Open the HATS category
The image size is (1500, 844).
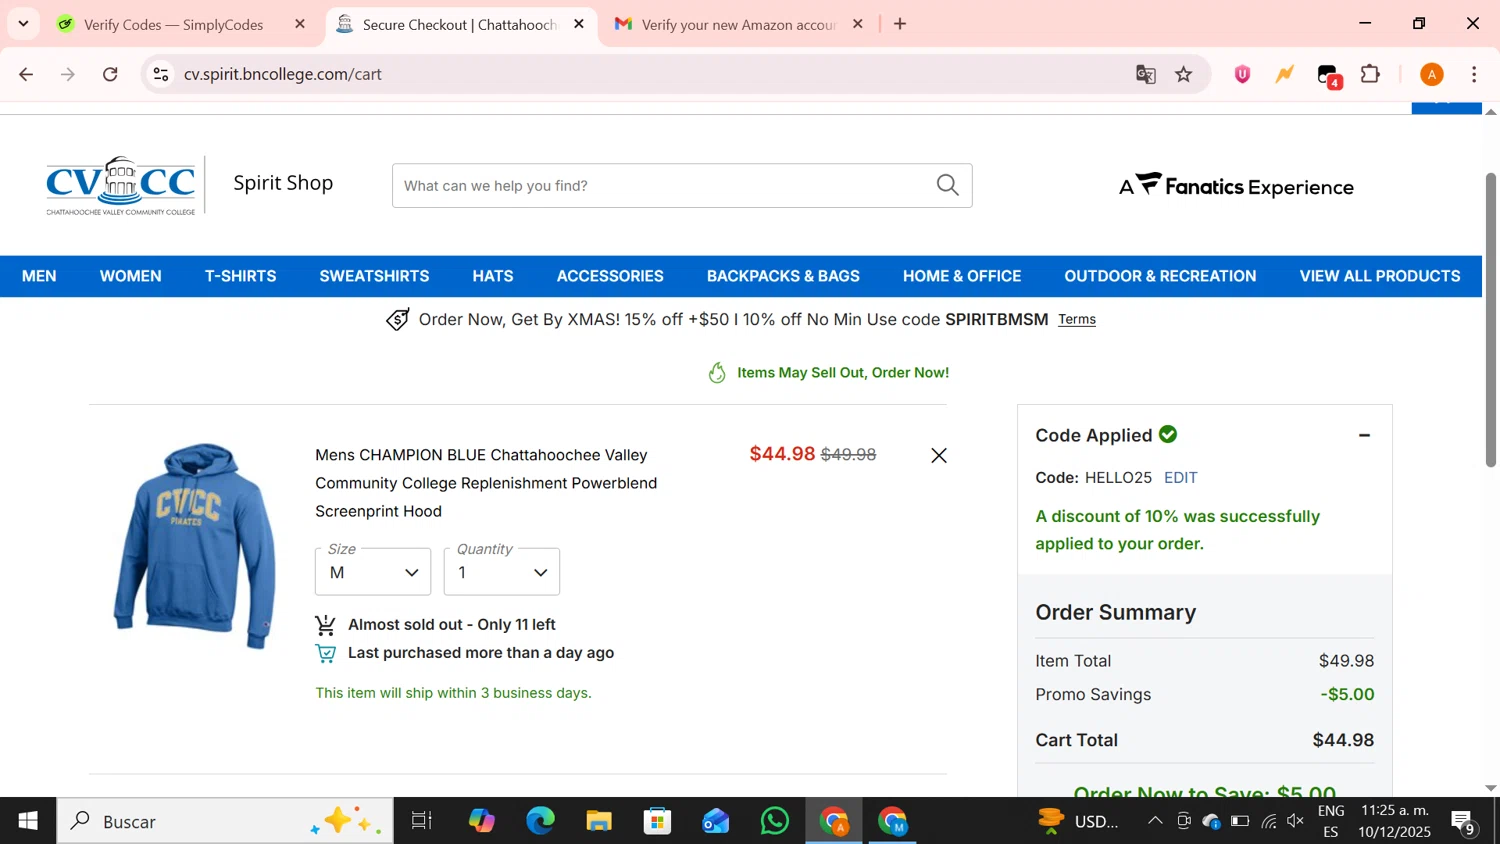pos(493,276)
